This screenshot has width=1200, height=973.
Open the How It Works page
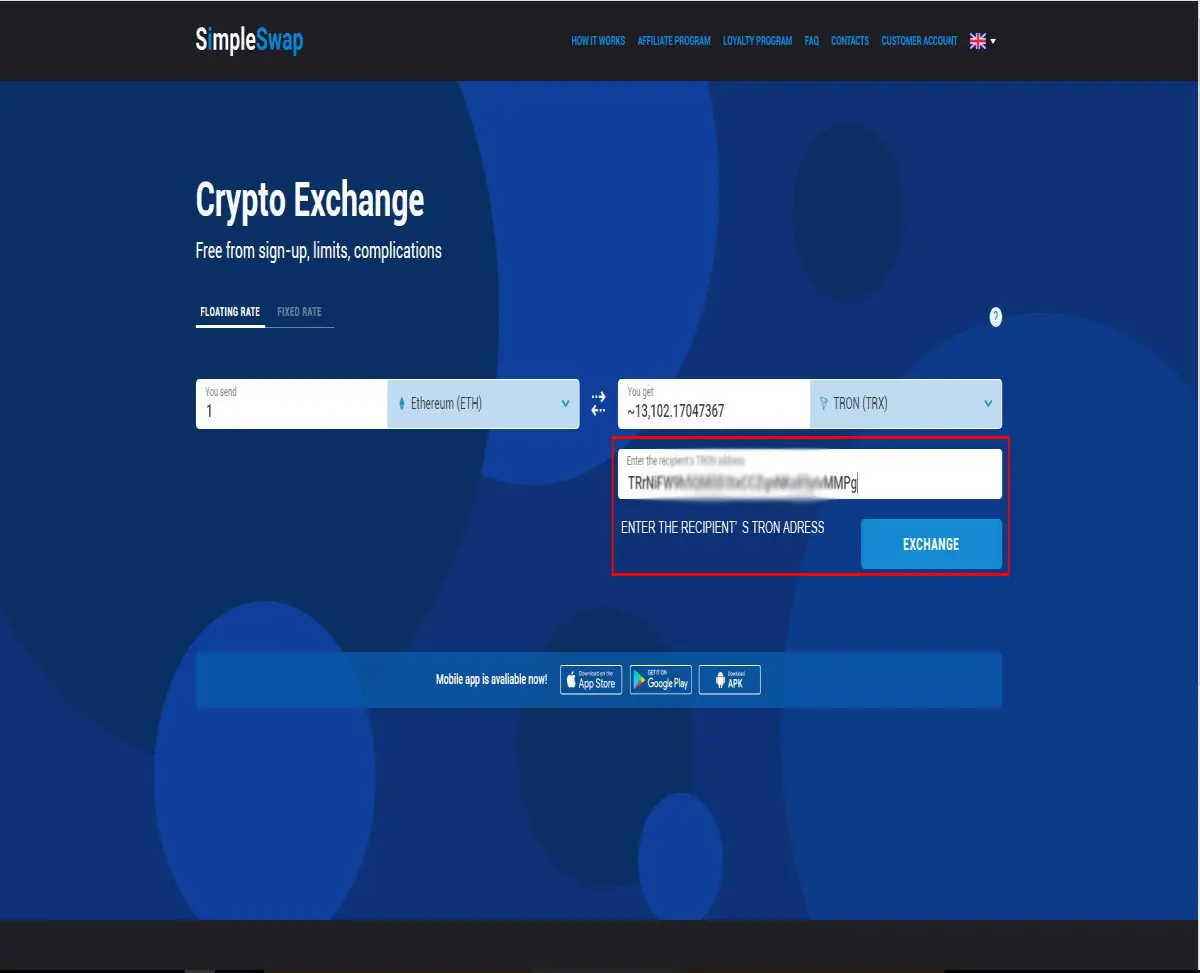598,41
